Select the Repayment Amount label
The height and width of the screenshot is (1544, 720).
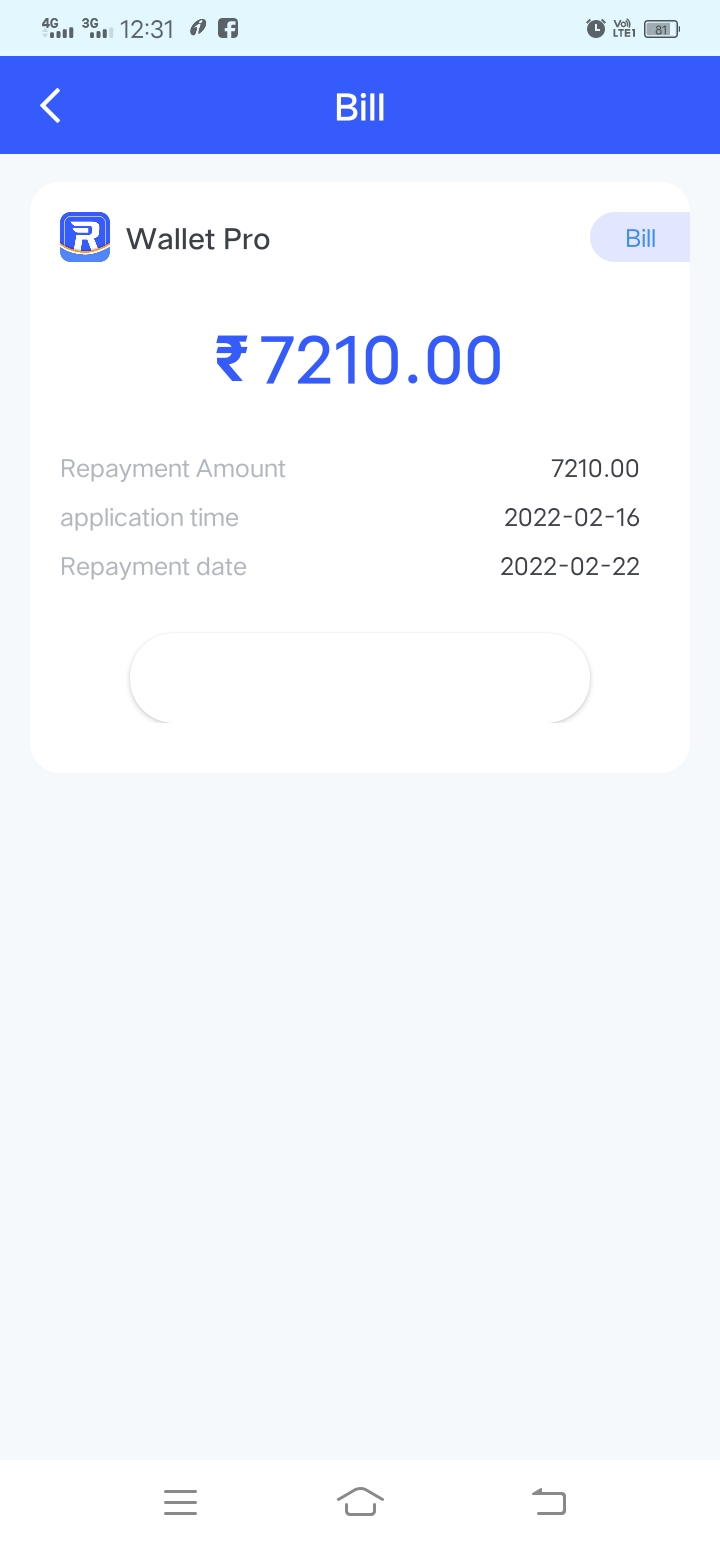point(173,469)
